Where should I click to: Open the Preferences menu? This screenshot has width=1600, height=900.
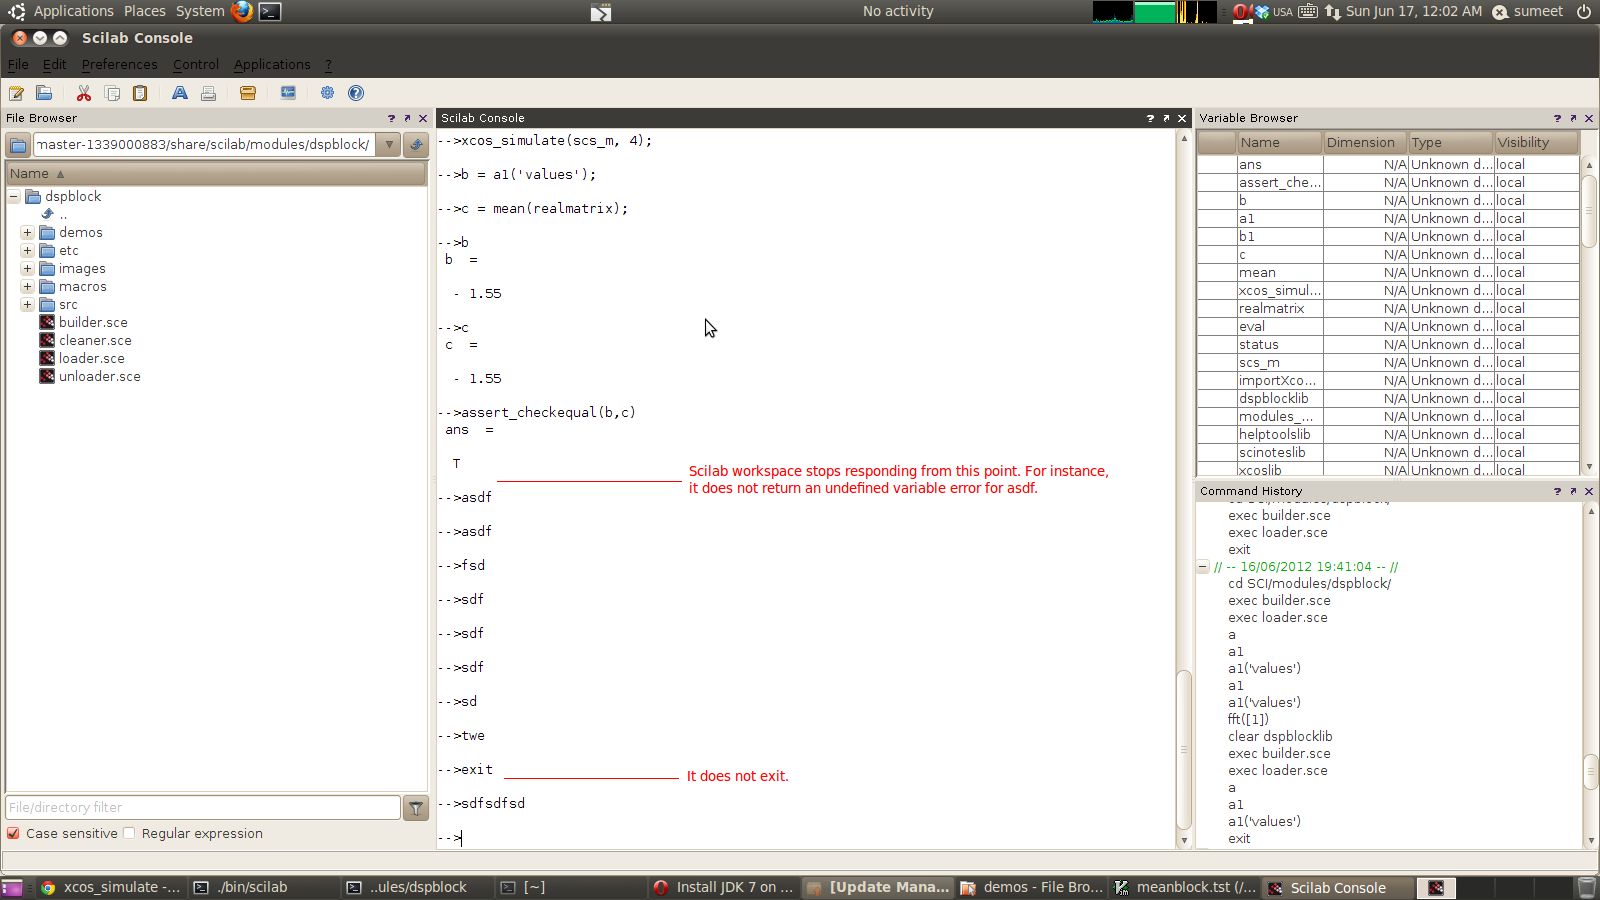tap(119, 64)
